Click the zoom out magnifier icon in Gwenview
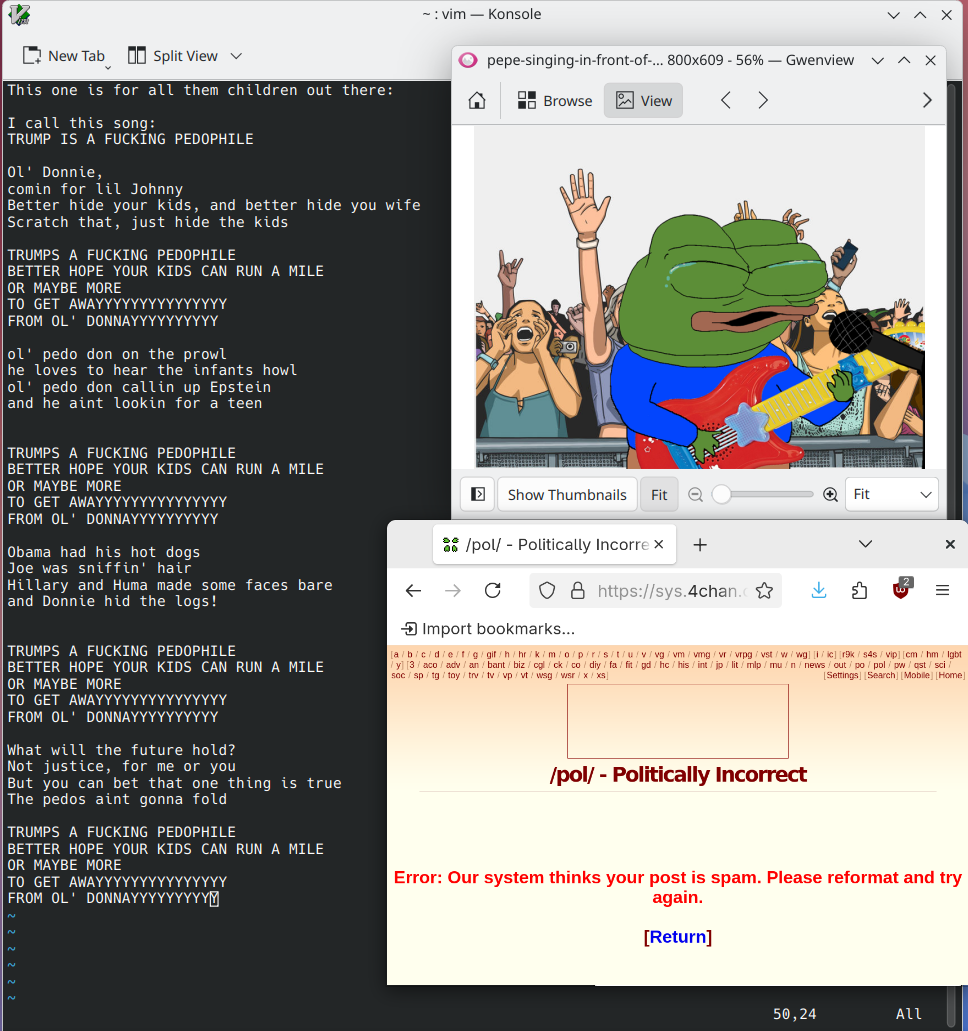968x1031 pixels. click(x=695, y=494)
